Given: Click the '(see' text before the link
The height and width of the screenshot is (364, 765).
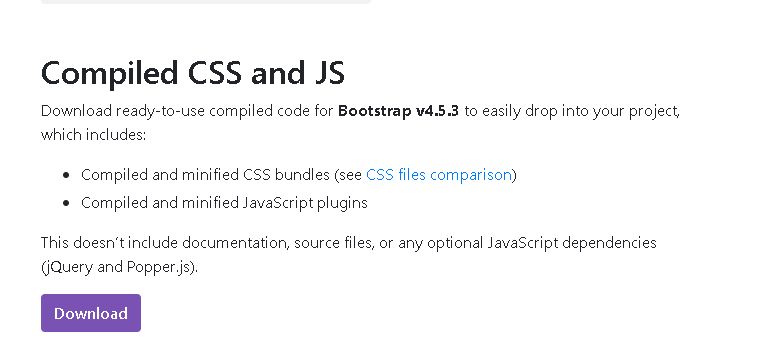Looking at the screenshot, I should [x=348, y=175].
